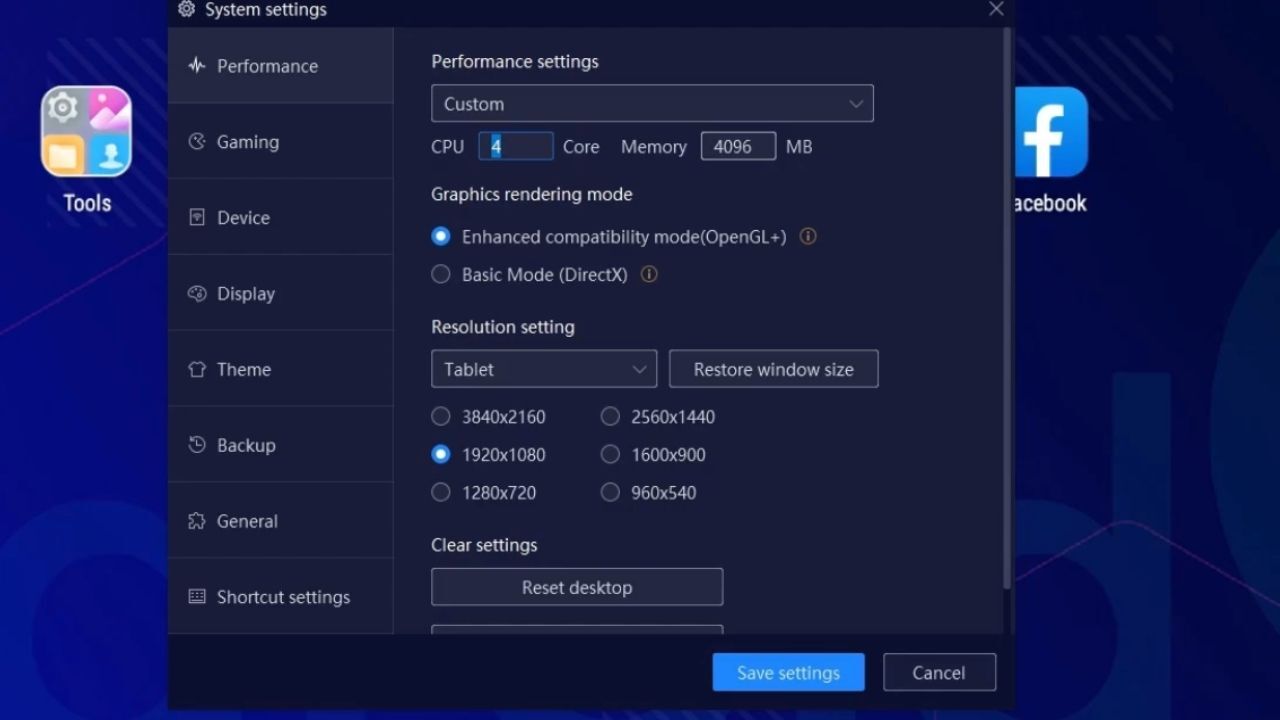Click the Performance pulse icon in sidebar
1280x720 pixels.
[x=197, y=66]
